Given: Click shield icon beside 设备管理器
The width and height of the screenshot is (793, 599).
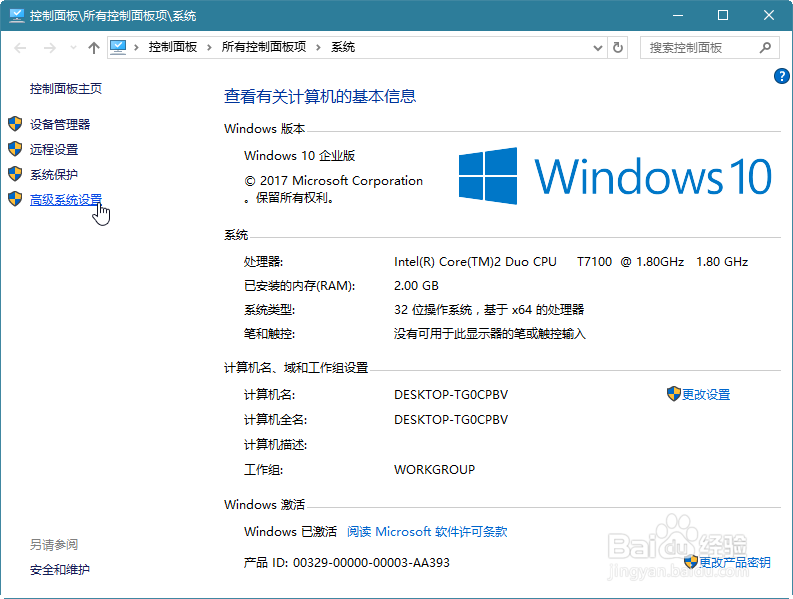Looking at the screenshot, I should 15,124.
